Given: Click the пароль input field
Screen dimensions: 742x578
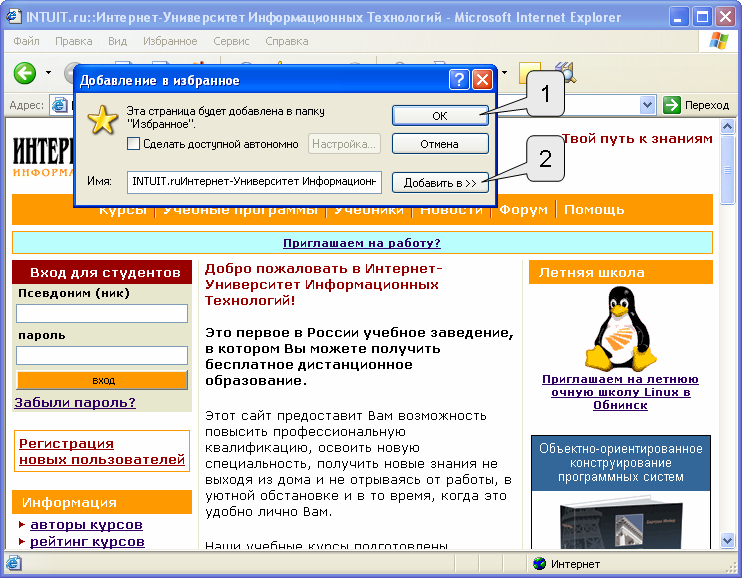Looking at the screenshot, I should 102,356.
